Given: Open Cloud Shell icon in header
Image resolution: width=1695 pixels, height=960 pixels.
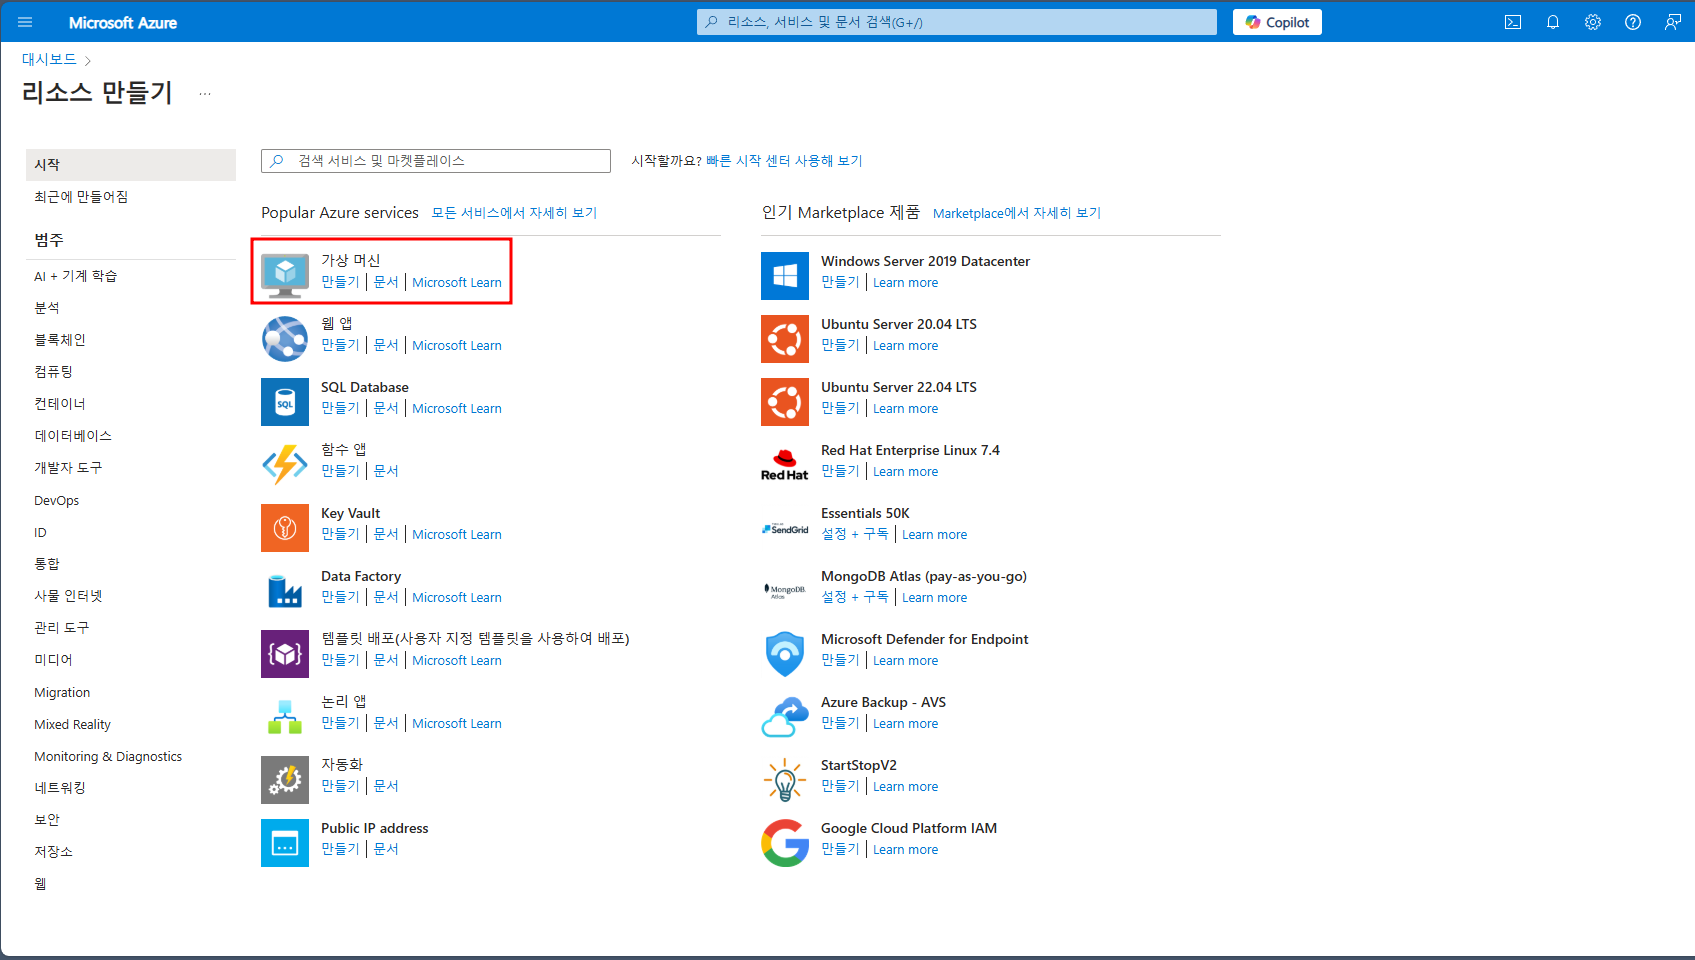Looking at the screenshot, I should pos(1513,22).
